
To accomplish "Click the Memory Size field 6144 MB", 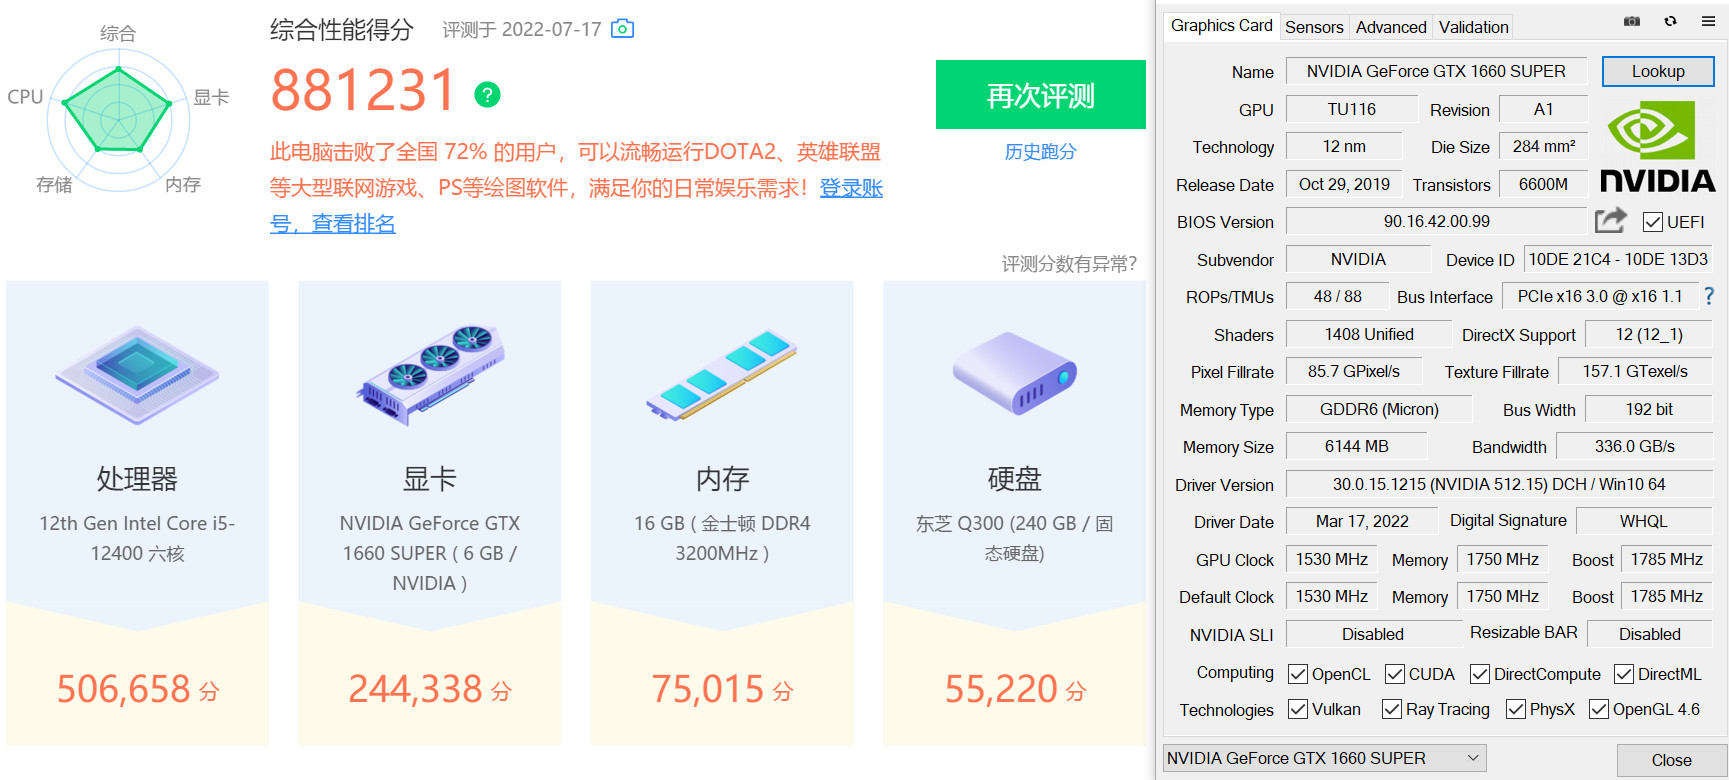I will tap(1356, 446).
